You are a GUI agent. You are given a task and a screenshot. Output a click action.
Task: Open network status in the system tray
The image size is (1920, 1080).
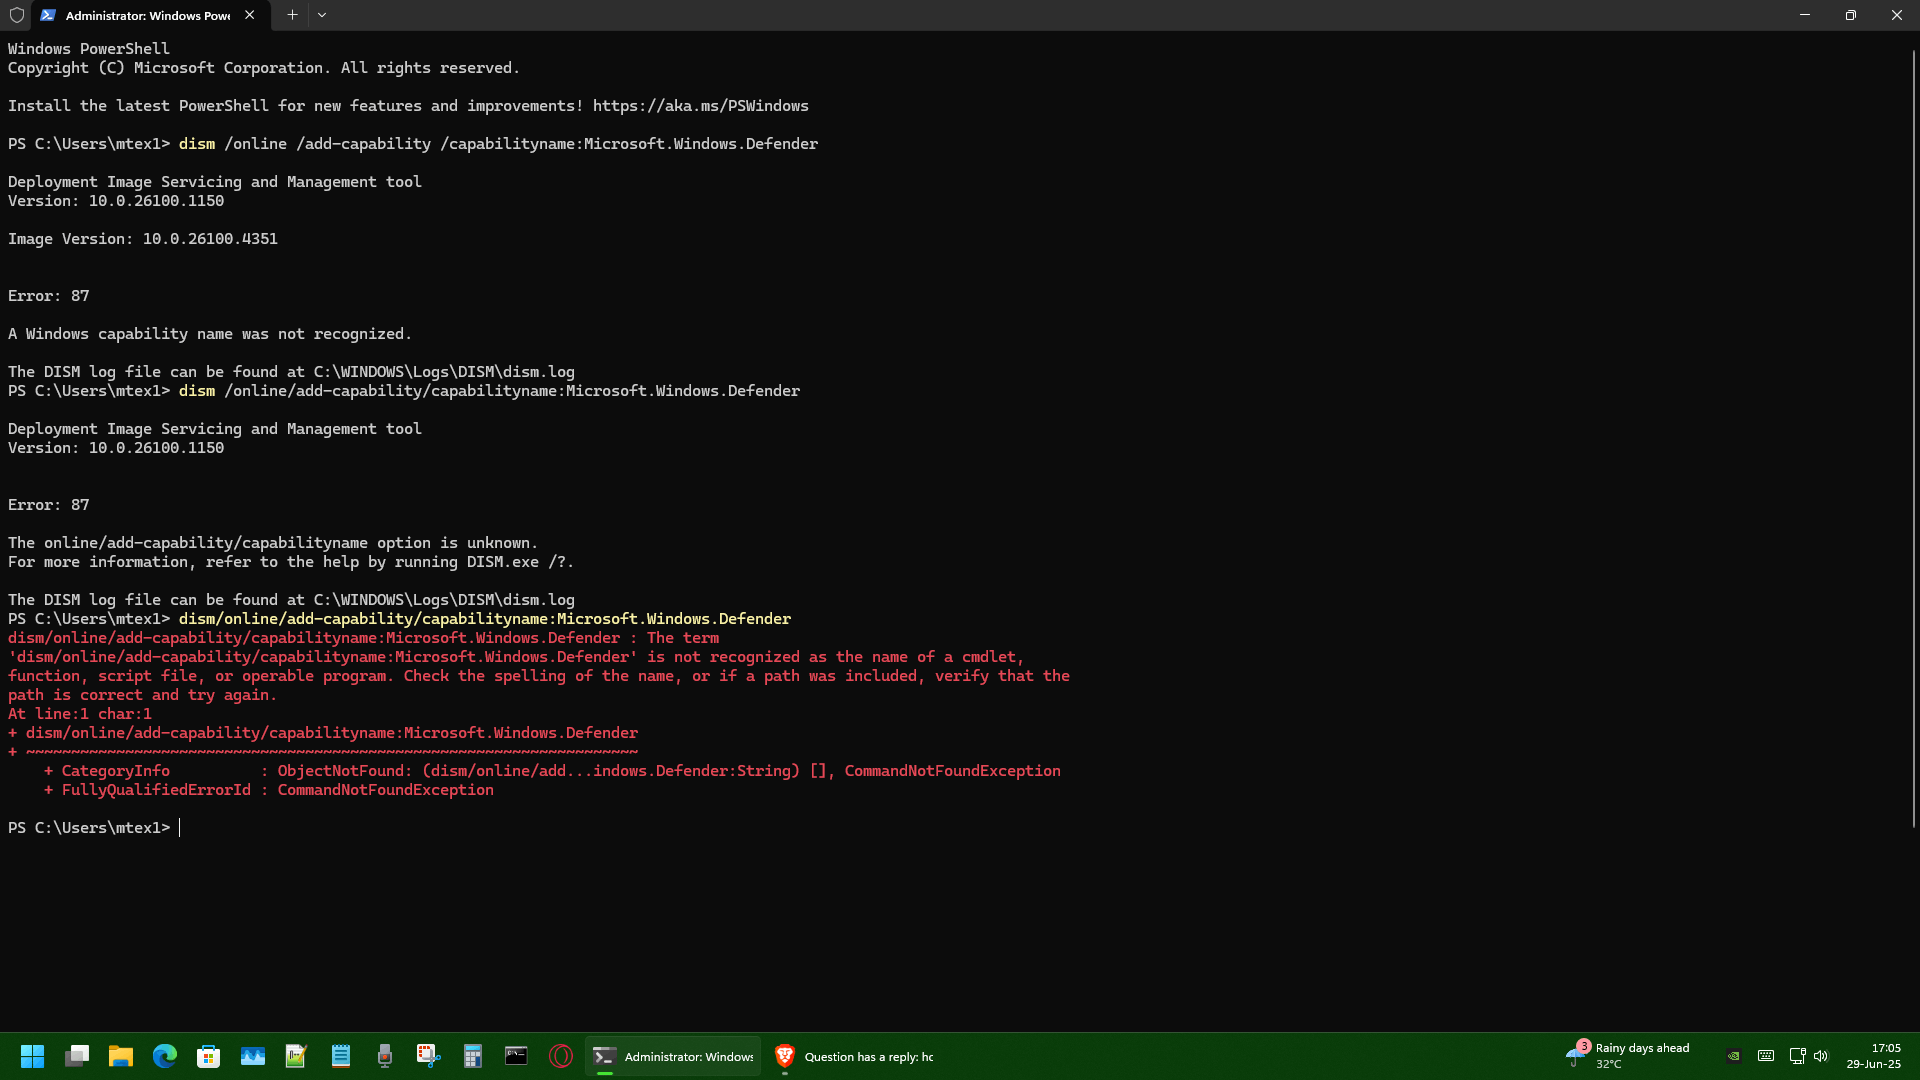1797,1056
